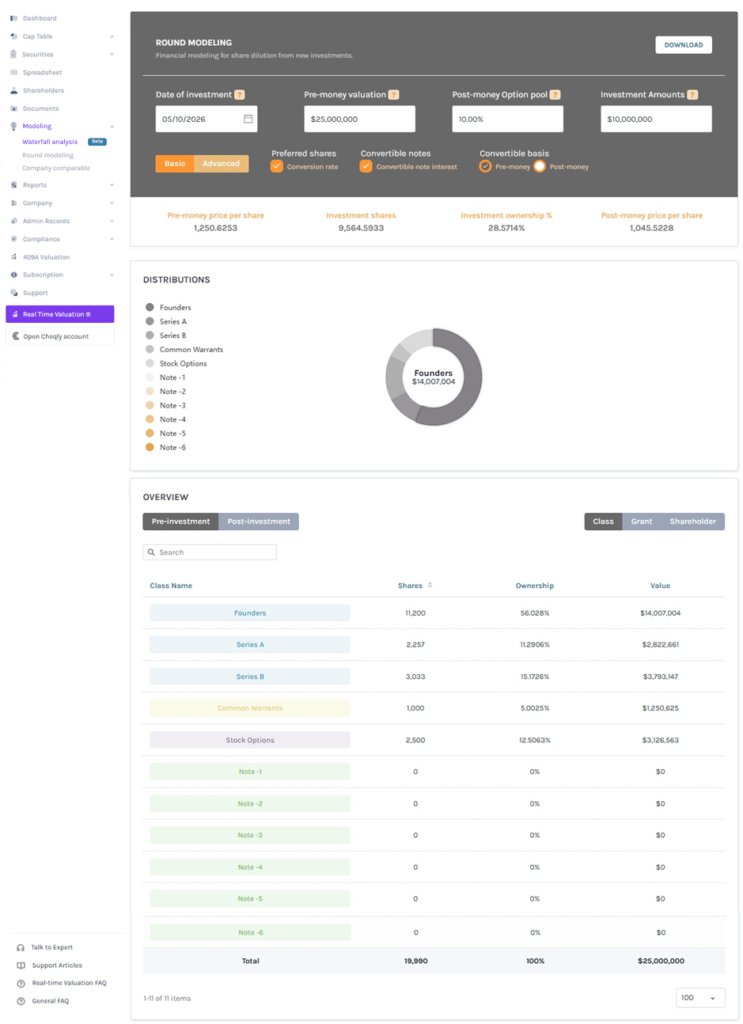Image resolution: width=743 pixels, height=1024 pixels.
Task: Expand the Reports sidebar section
Action: click(112, 185)
